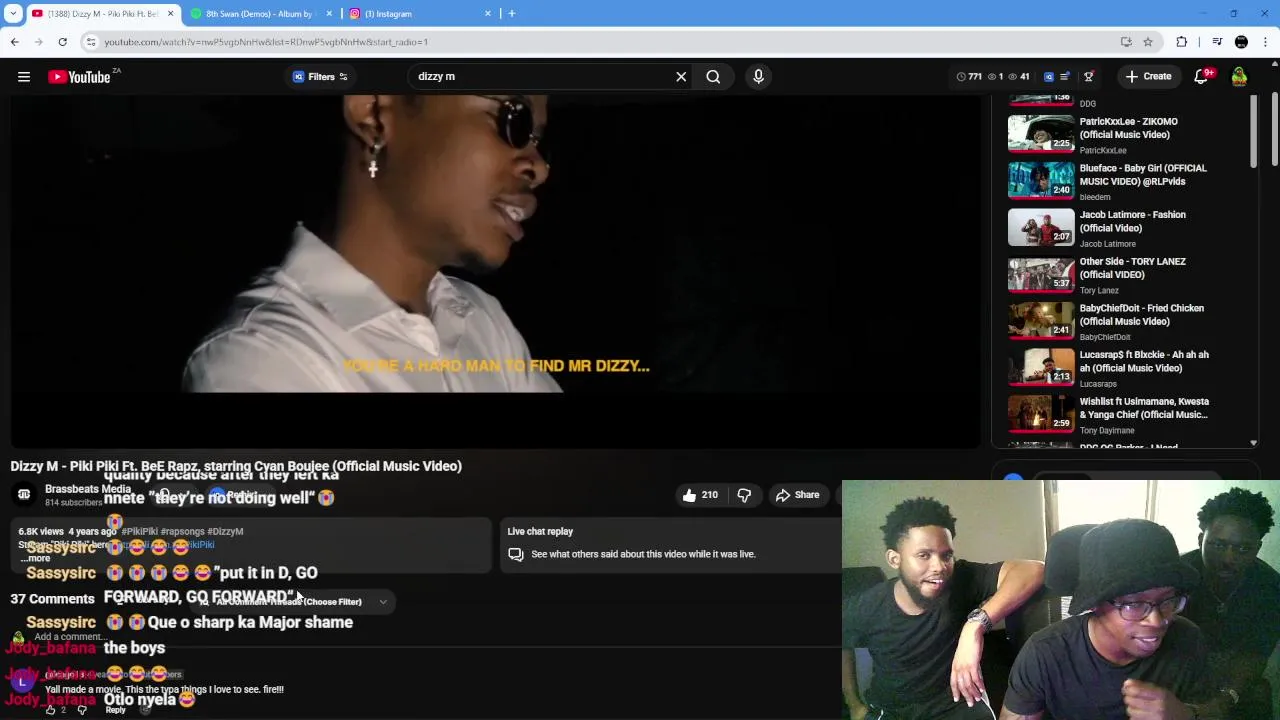Screen dimensions: 1280x720
Task: Open a new browser tab
Action: pos(511,14)
